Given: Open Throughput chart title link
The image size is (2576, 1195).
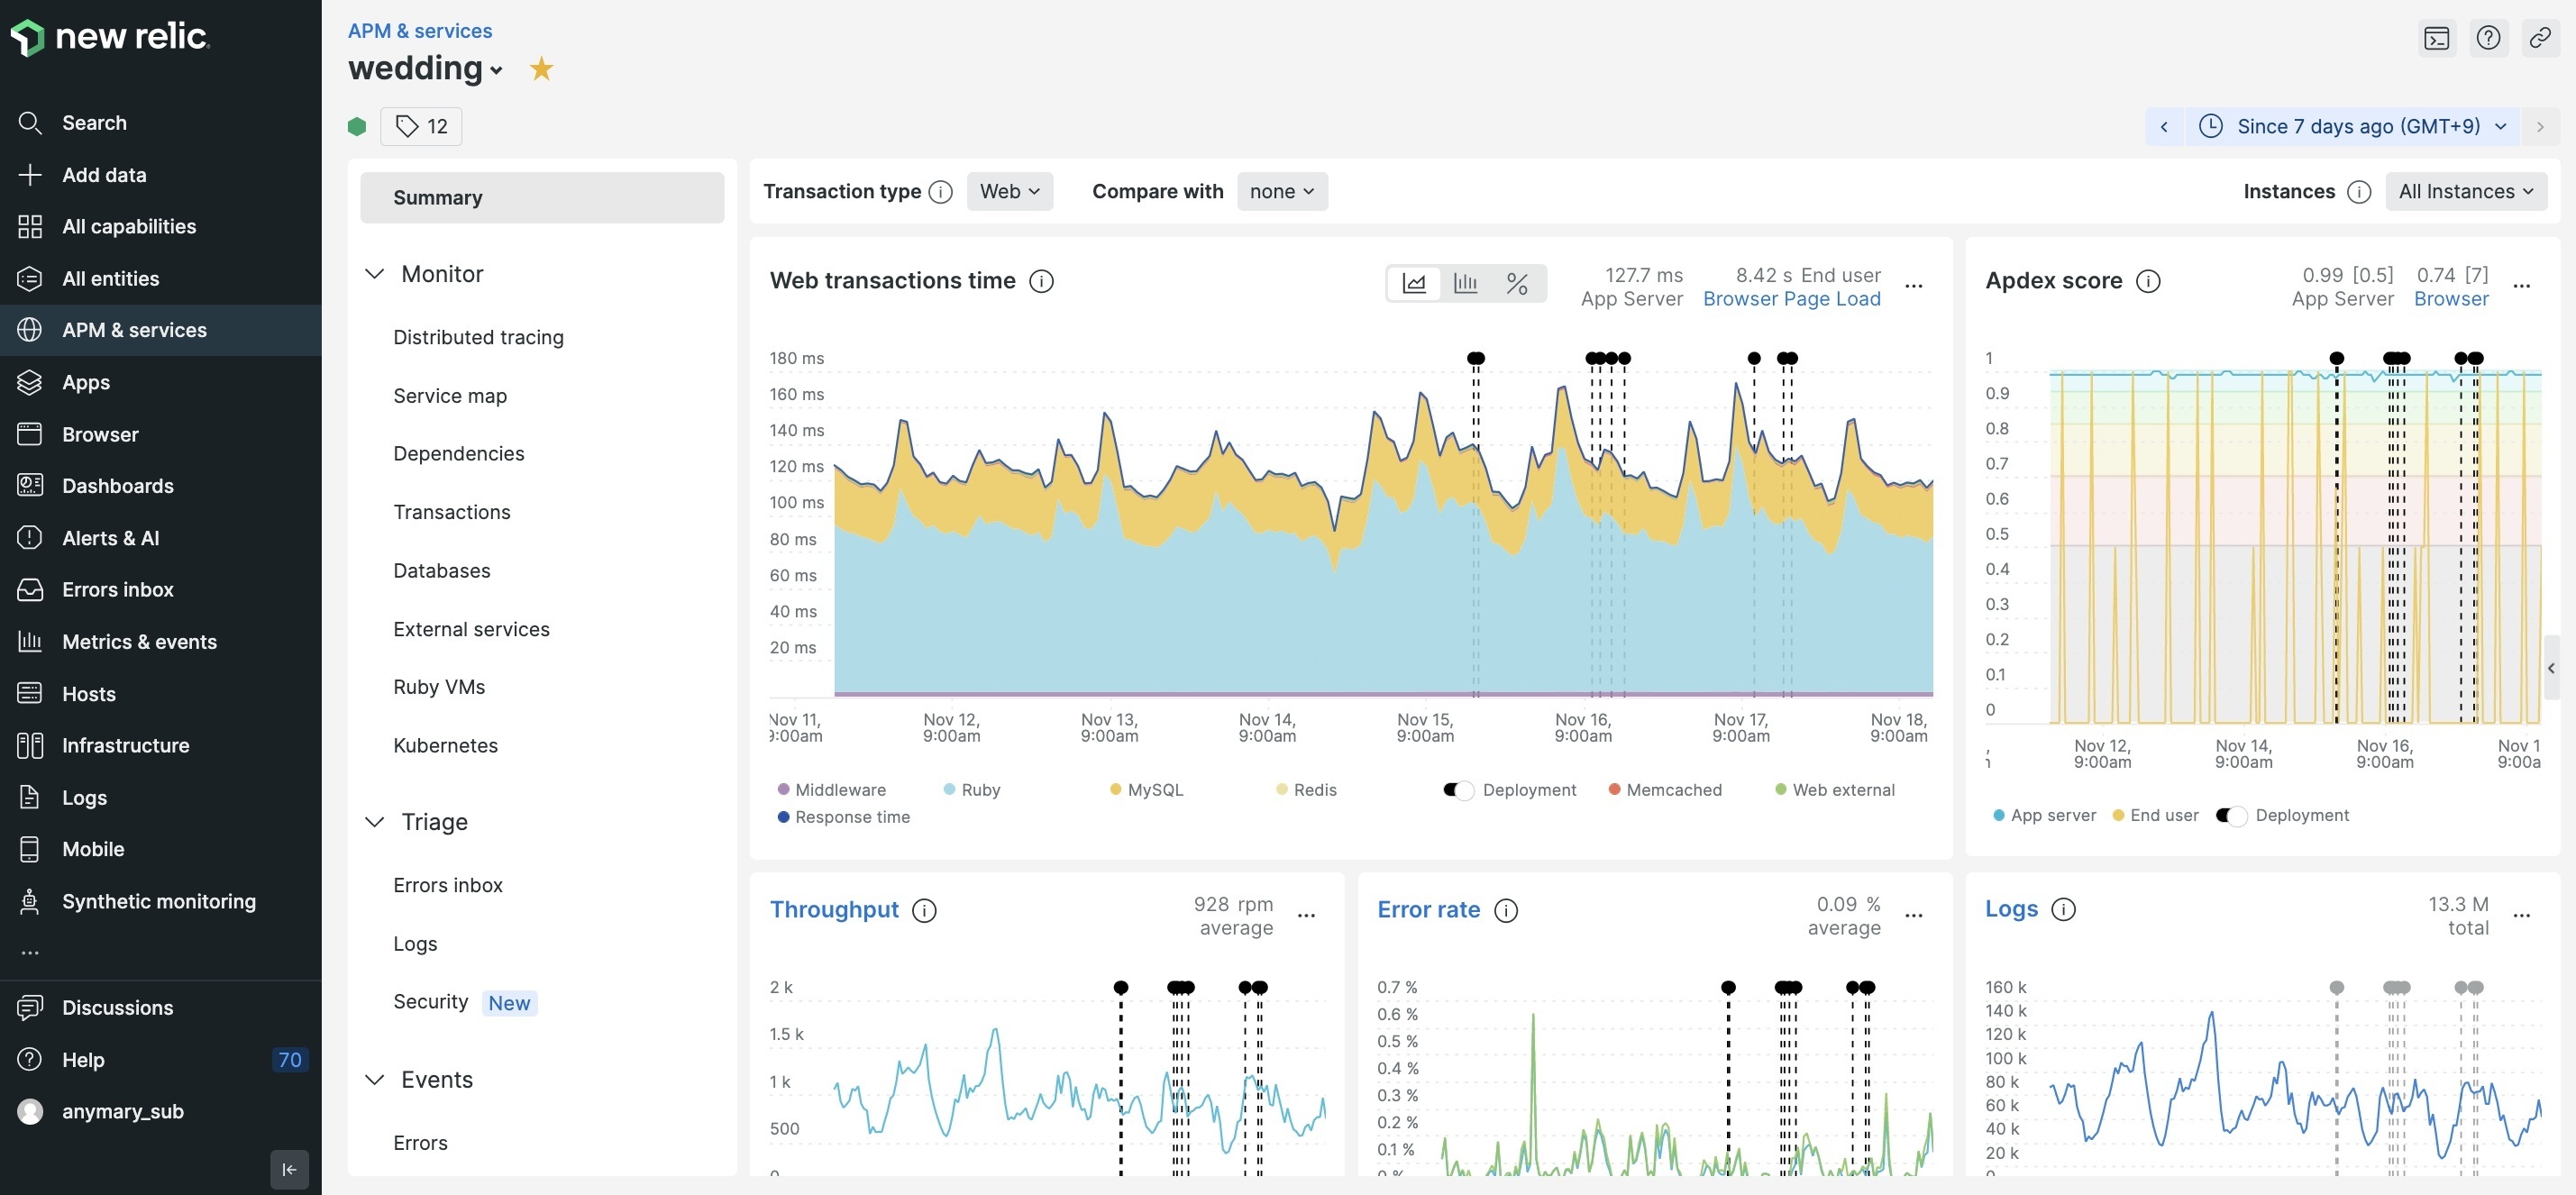Looking at the screenshot, I should tap(834, 910).
